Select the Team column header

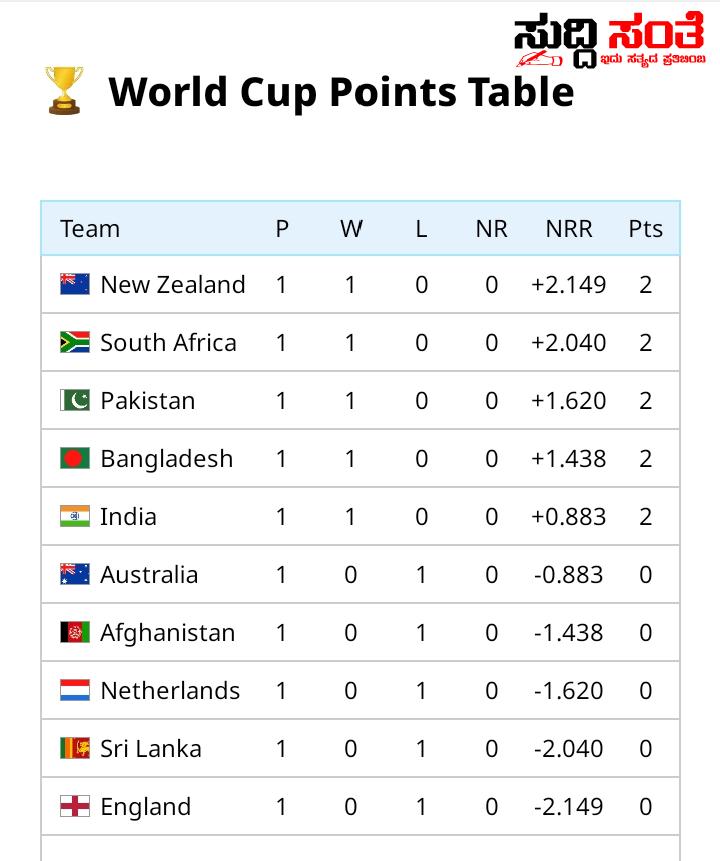(x=90, y=228)
